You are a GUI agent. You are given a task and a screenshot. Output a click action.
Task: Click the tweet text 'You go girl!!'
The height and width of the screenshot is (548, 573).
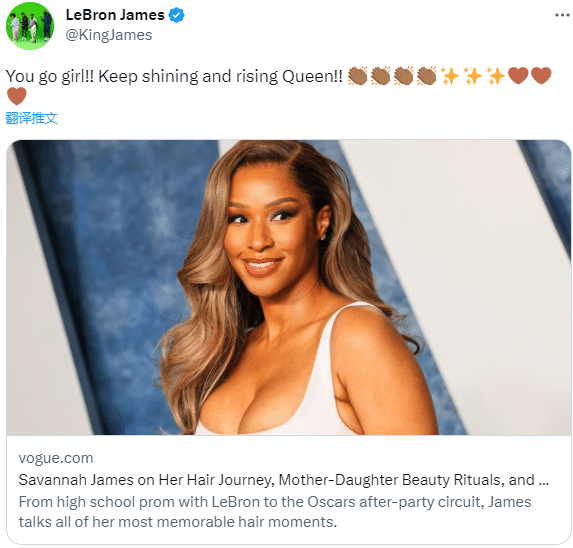coord(50,76)
